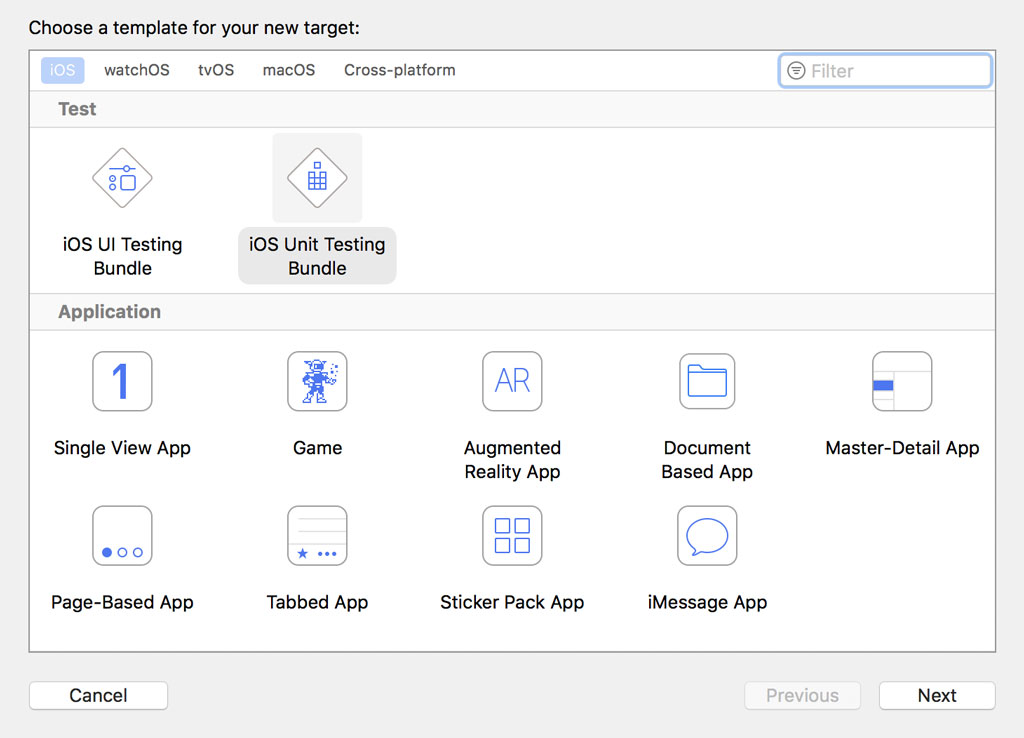Select the Single View App template icon
The width and height of the screenshot is (1024, 738).
point(122,381)
